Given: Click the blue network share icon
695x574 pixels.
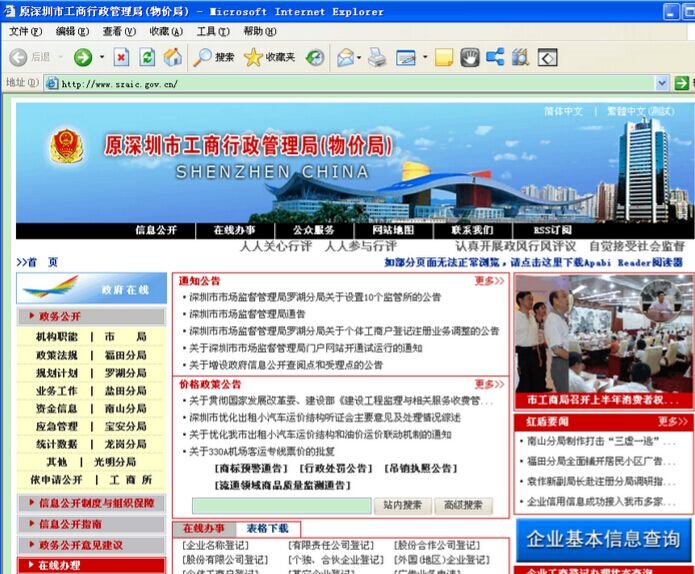Looking at the screenshot, I should pos(495,57).
